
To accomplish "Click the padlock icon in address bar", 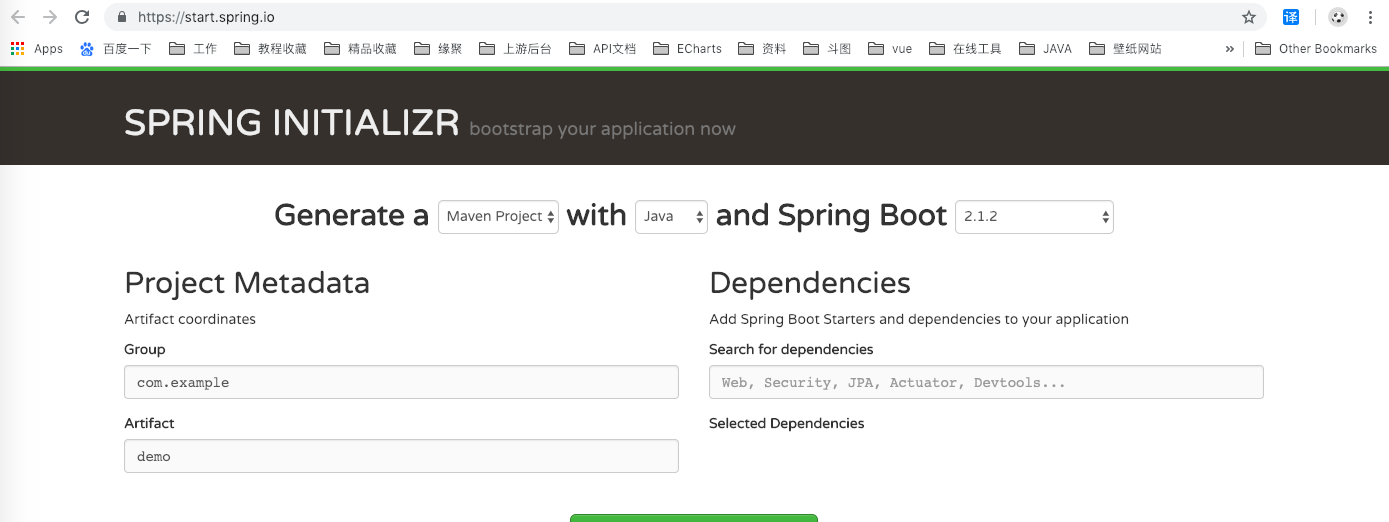I will pyautogui.click(x=122, y=17).
